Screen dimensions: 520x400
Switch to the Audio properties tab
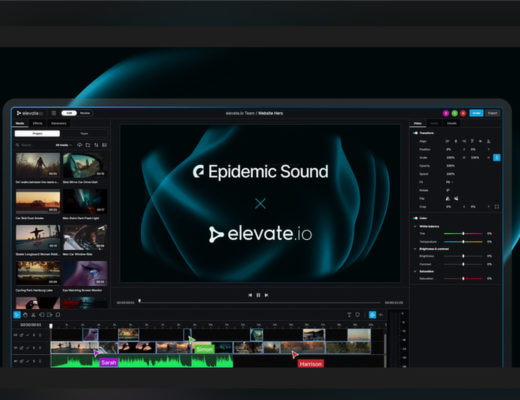434,123
